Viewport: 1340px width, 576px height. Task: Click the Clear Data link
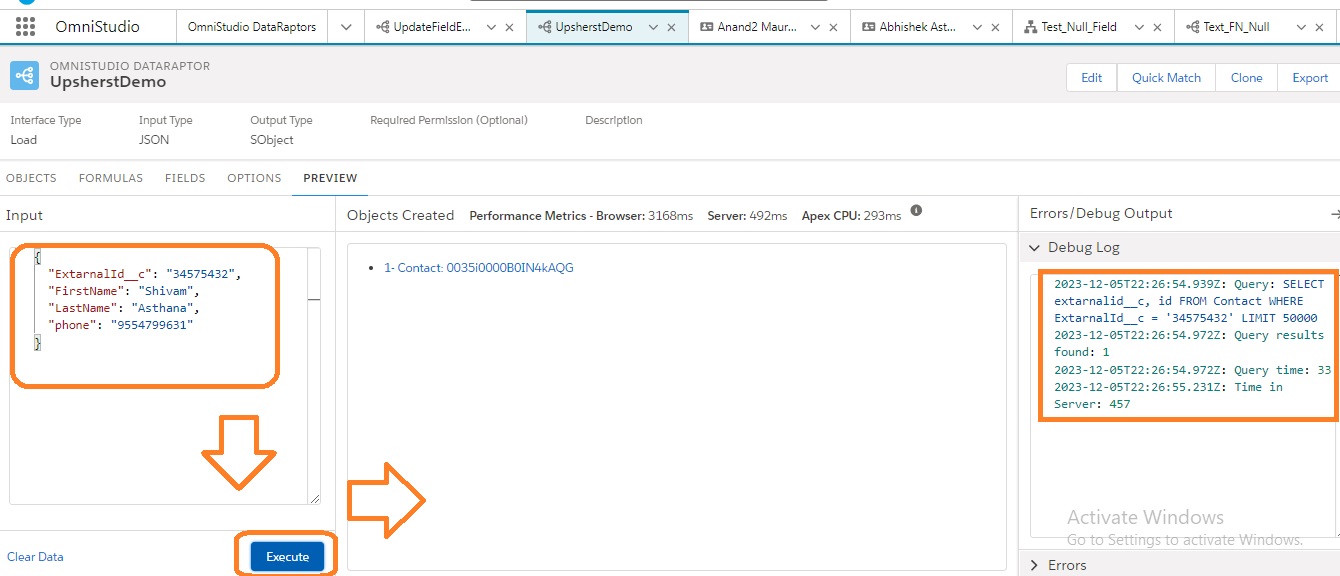35,557
